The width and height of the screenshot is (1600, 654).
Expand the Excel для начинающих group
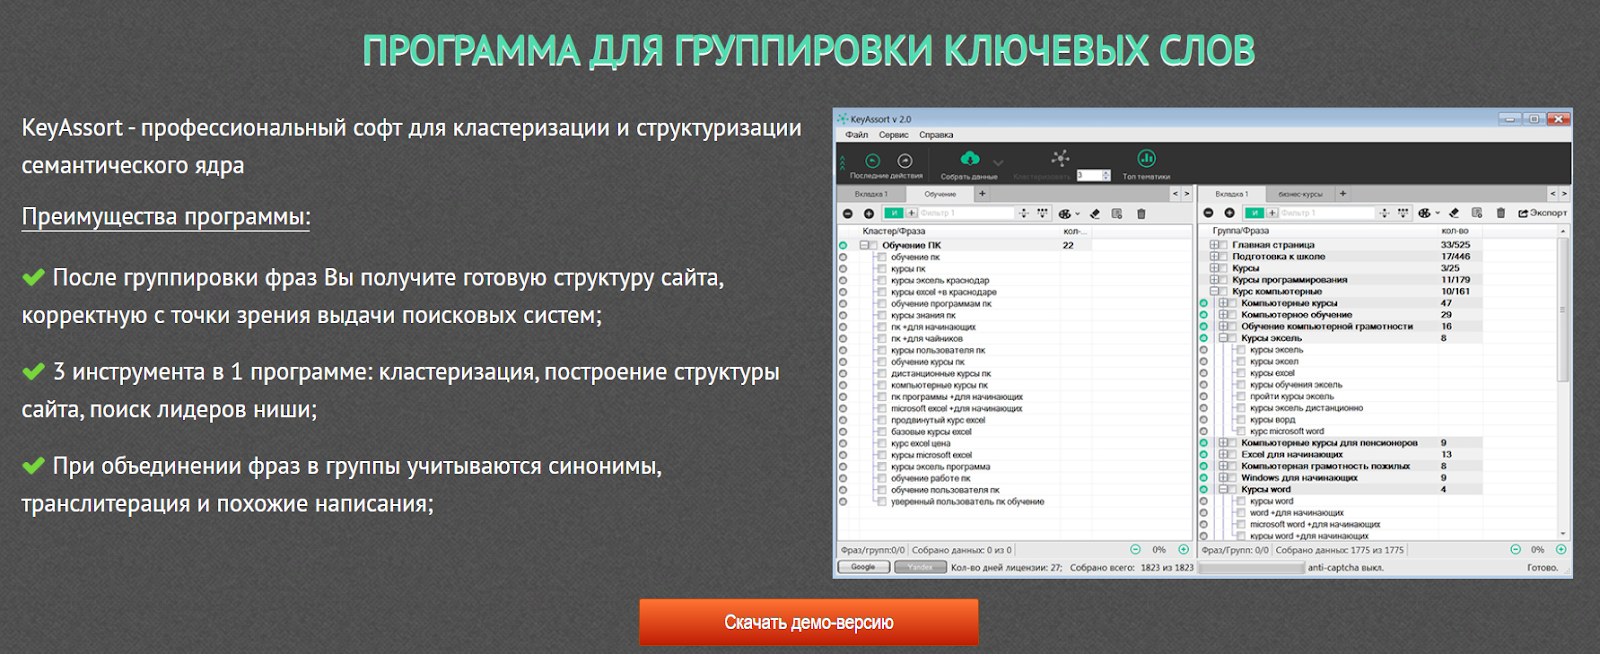click(x=1223, y=454)
